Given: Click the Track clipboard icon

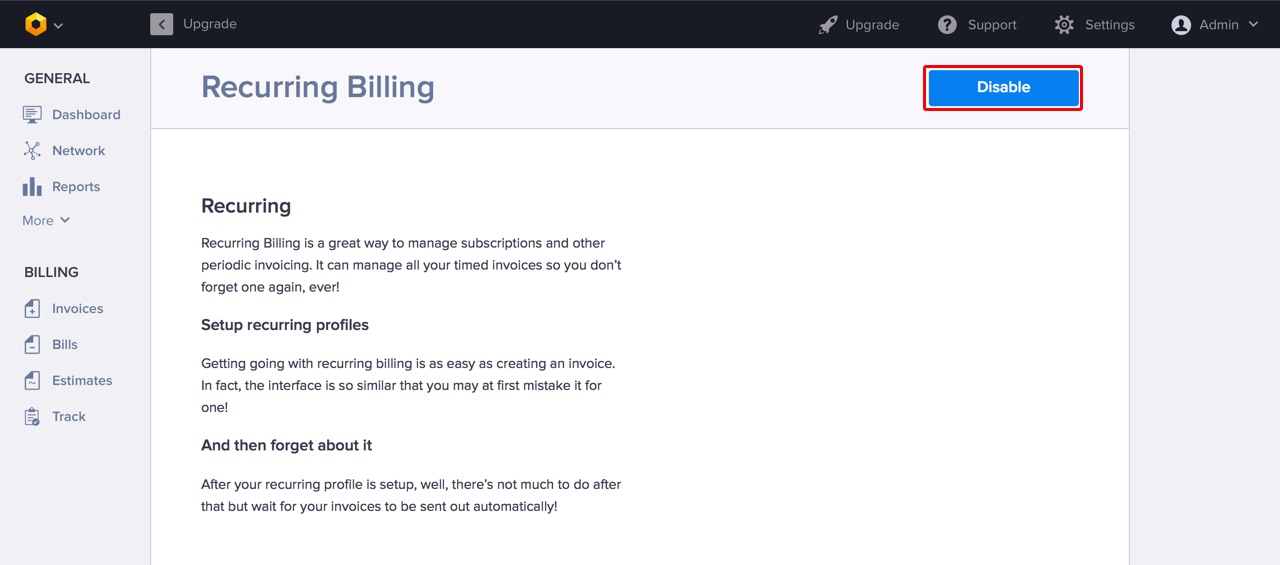Looking at the screenshot, I should tap(32, 417).
